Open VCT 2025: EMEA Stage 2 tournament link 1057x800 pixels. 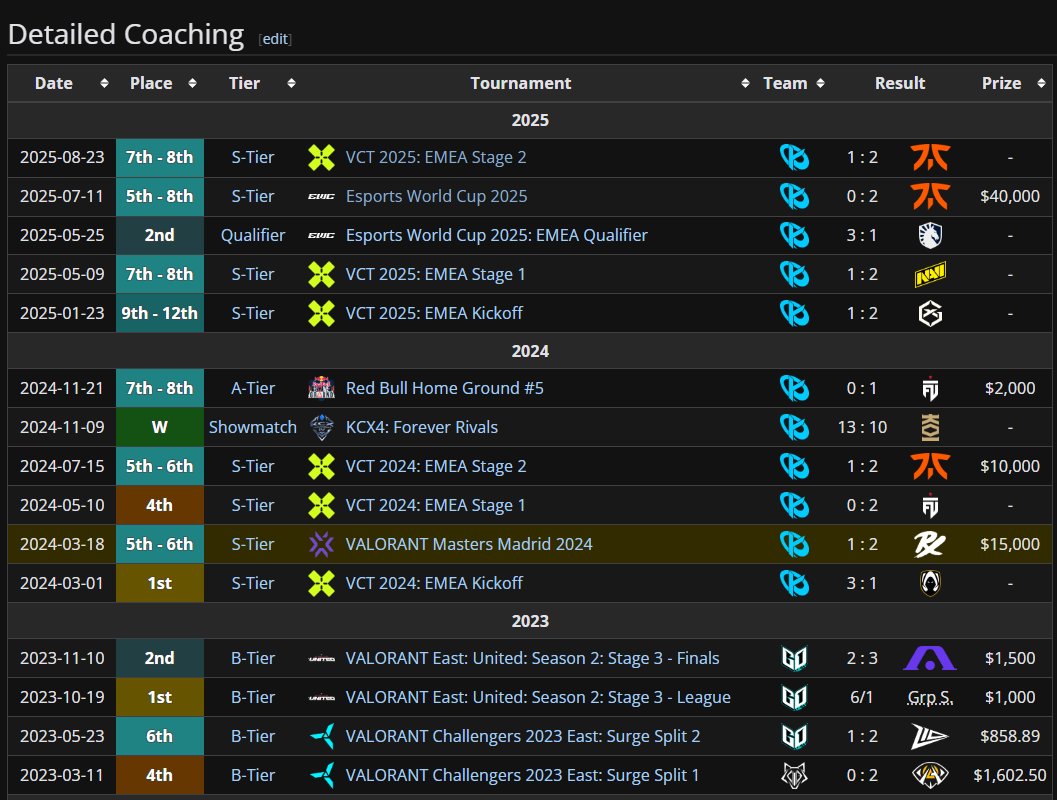[435, 157]
